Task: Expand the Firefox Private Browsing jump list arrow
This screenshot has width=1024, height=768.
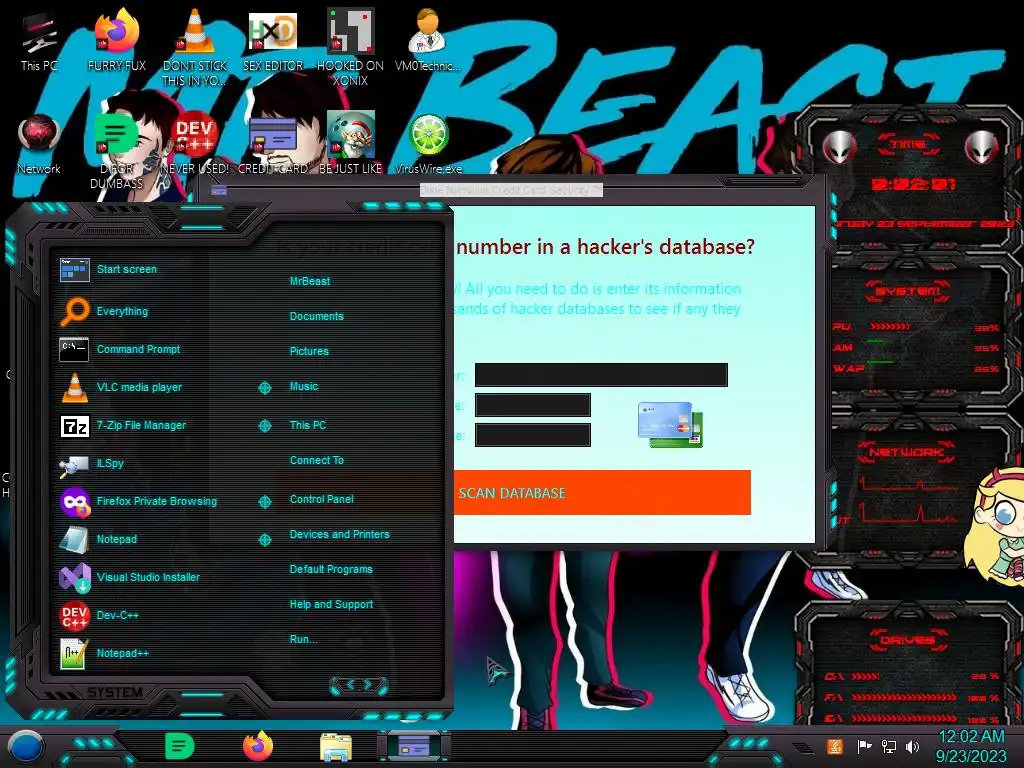Action: [264, 502]
